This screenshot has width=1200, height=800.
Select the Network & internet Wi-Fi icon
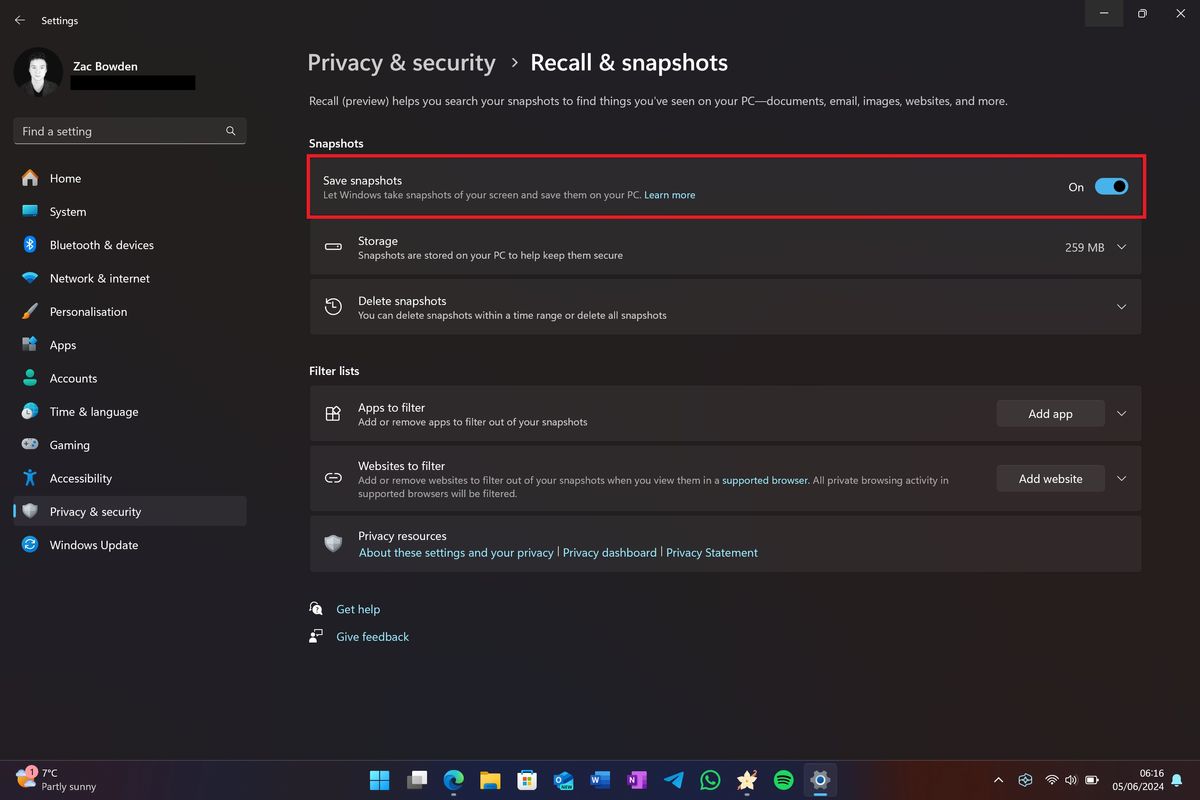(x=30, y=278)
